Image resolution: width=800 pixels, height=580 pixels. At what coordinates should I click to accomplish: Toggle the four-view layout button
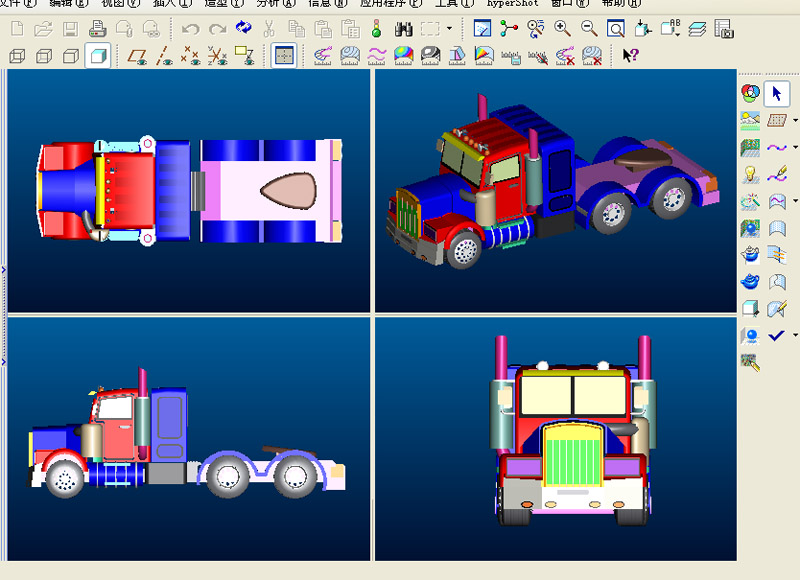click(284, 55)
